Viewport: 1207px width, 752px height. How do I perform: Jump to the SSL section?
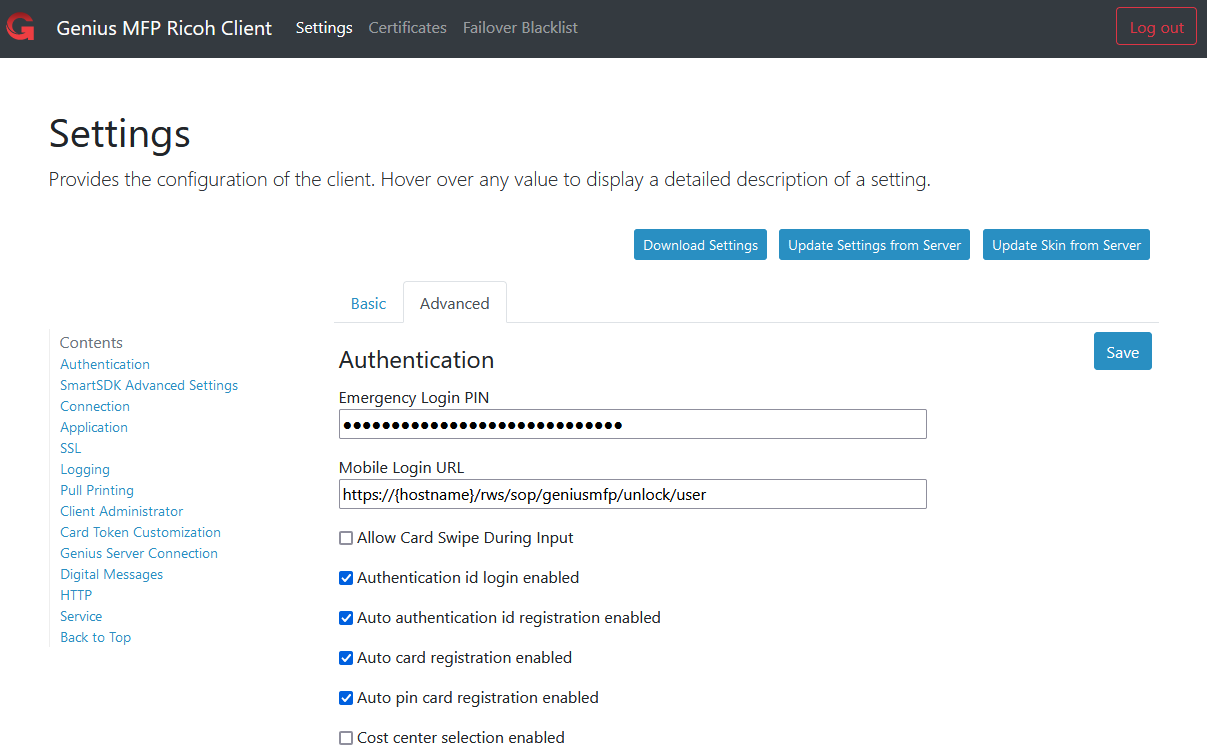[x=71, y=448]
